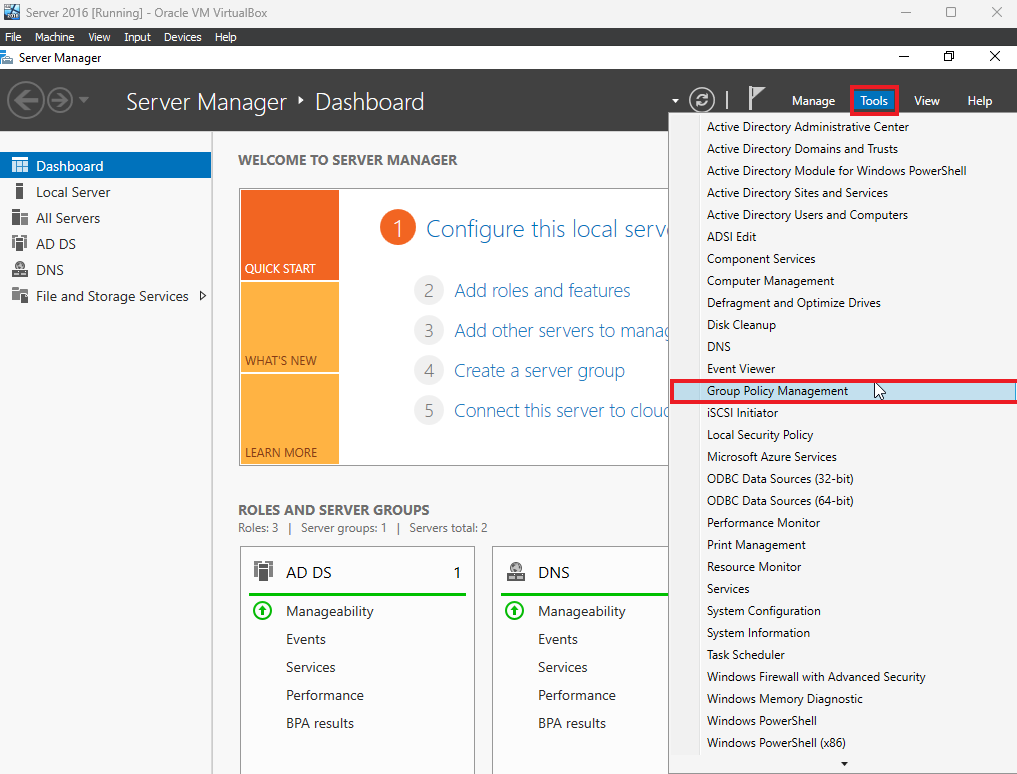Open iSCSI Initiator tool
The image size is (1017, 774).
(742, 413)
